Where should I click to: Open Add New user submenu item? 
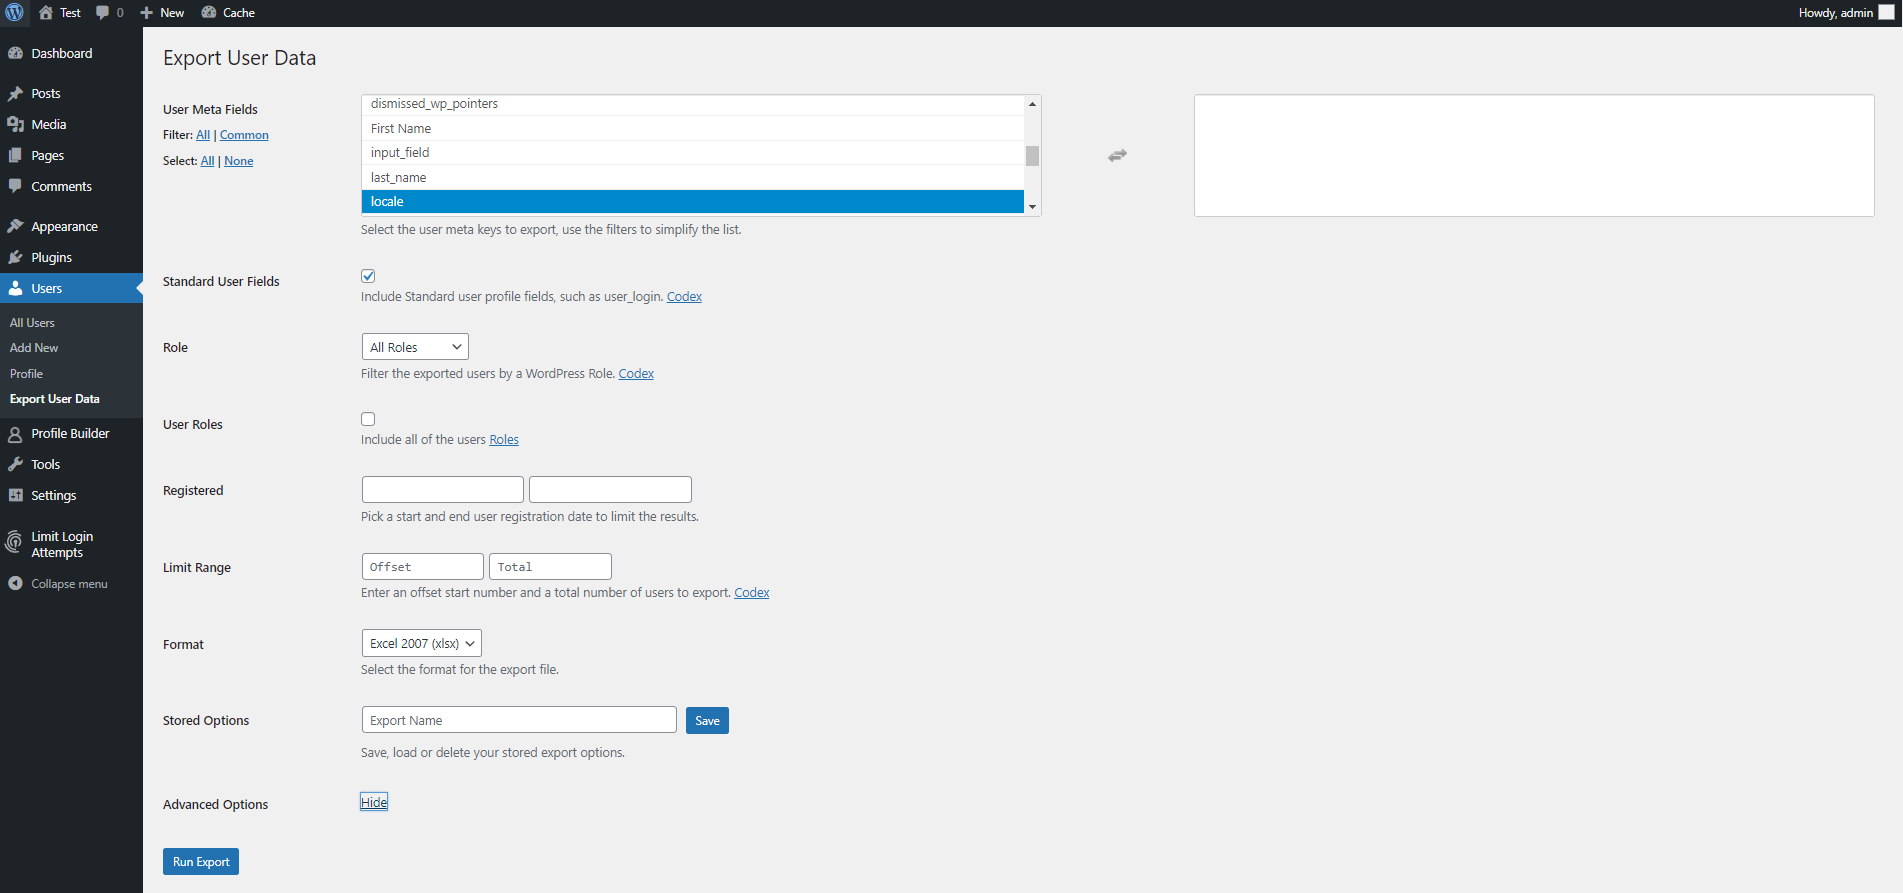tap(34, 348)
